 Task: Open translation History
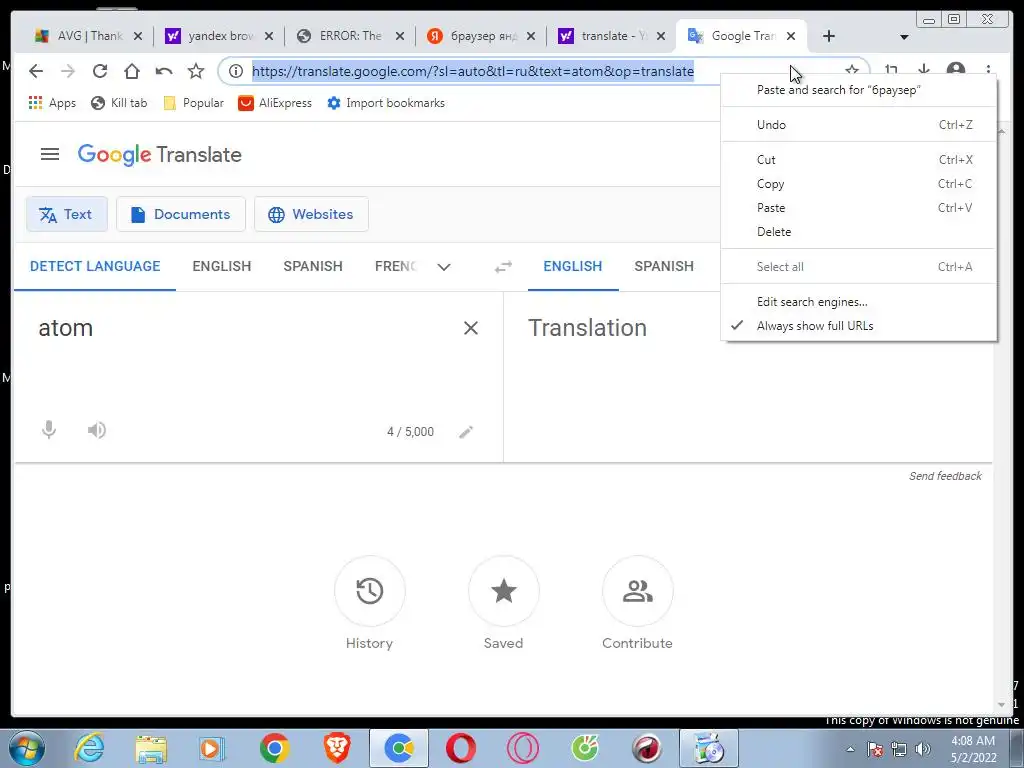pos(370,592)
